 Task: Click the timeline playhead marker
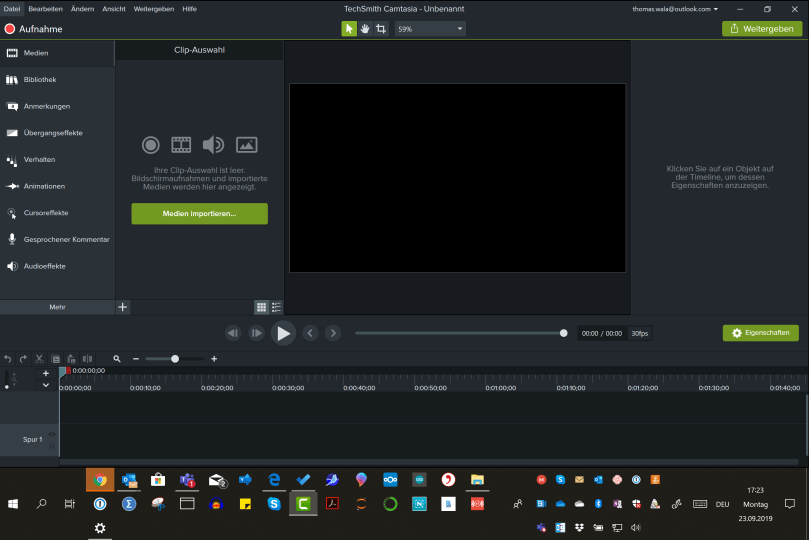[x=64, y=371]
